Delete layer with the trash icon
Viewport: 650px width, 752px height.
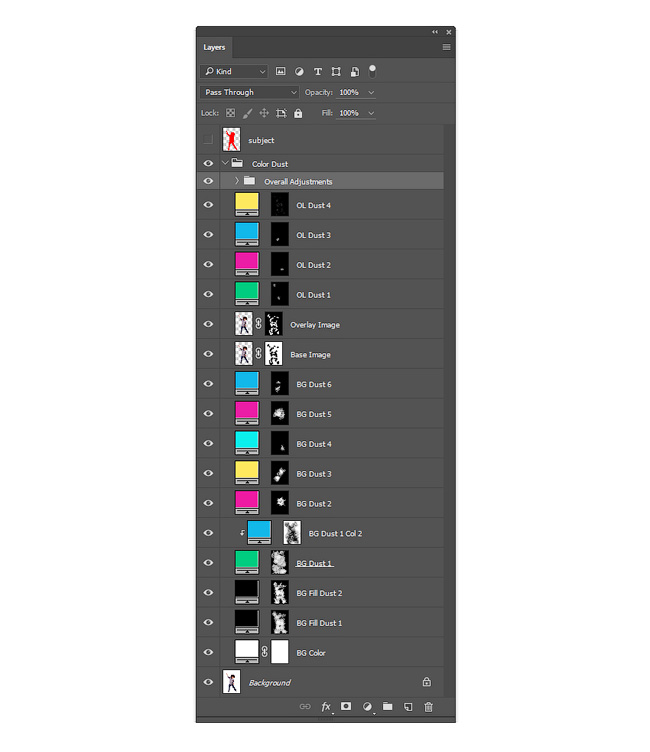[428, 706]
